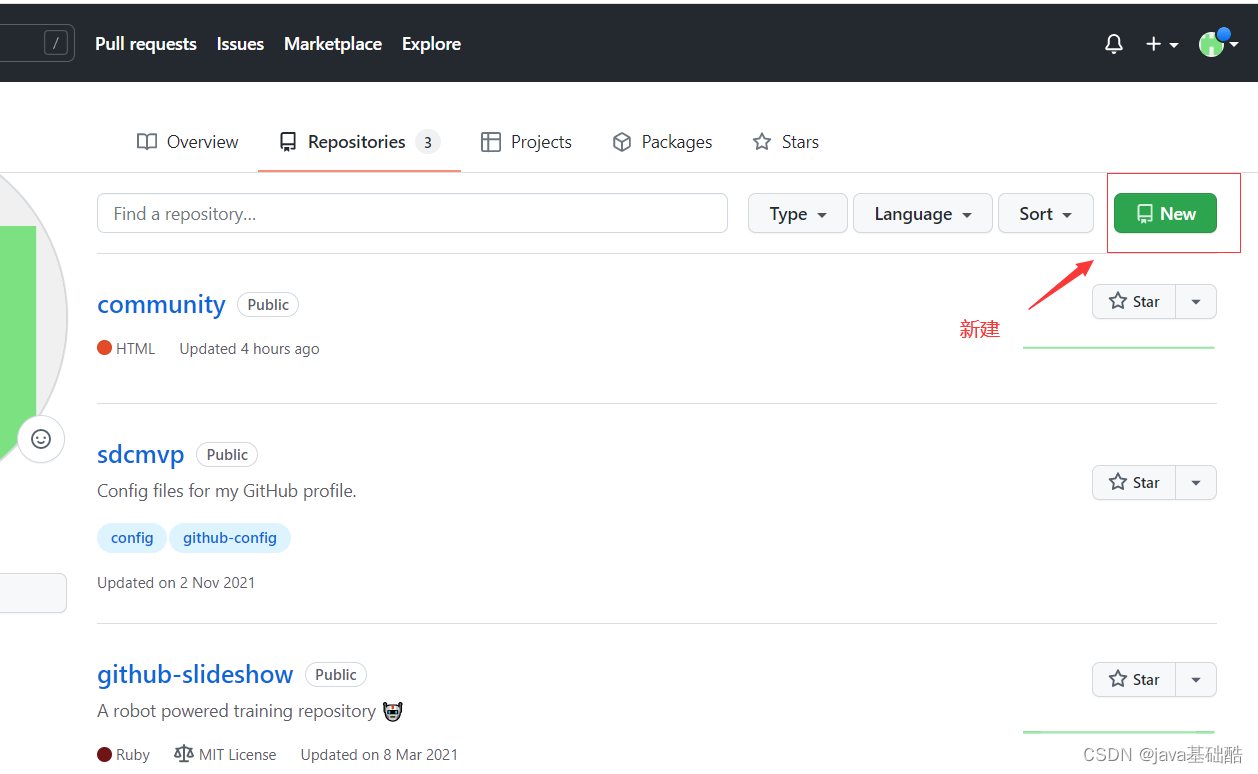Expand the Type filter dropdown
This screenshot has width=1258, height=774.
pyautogui.click(x=798, y=213)
